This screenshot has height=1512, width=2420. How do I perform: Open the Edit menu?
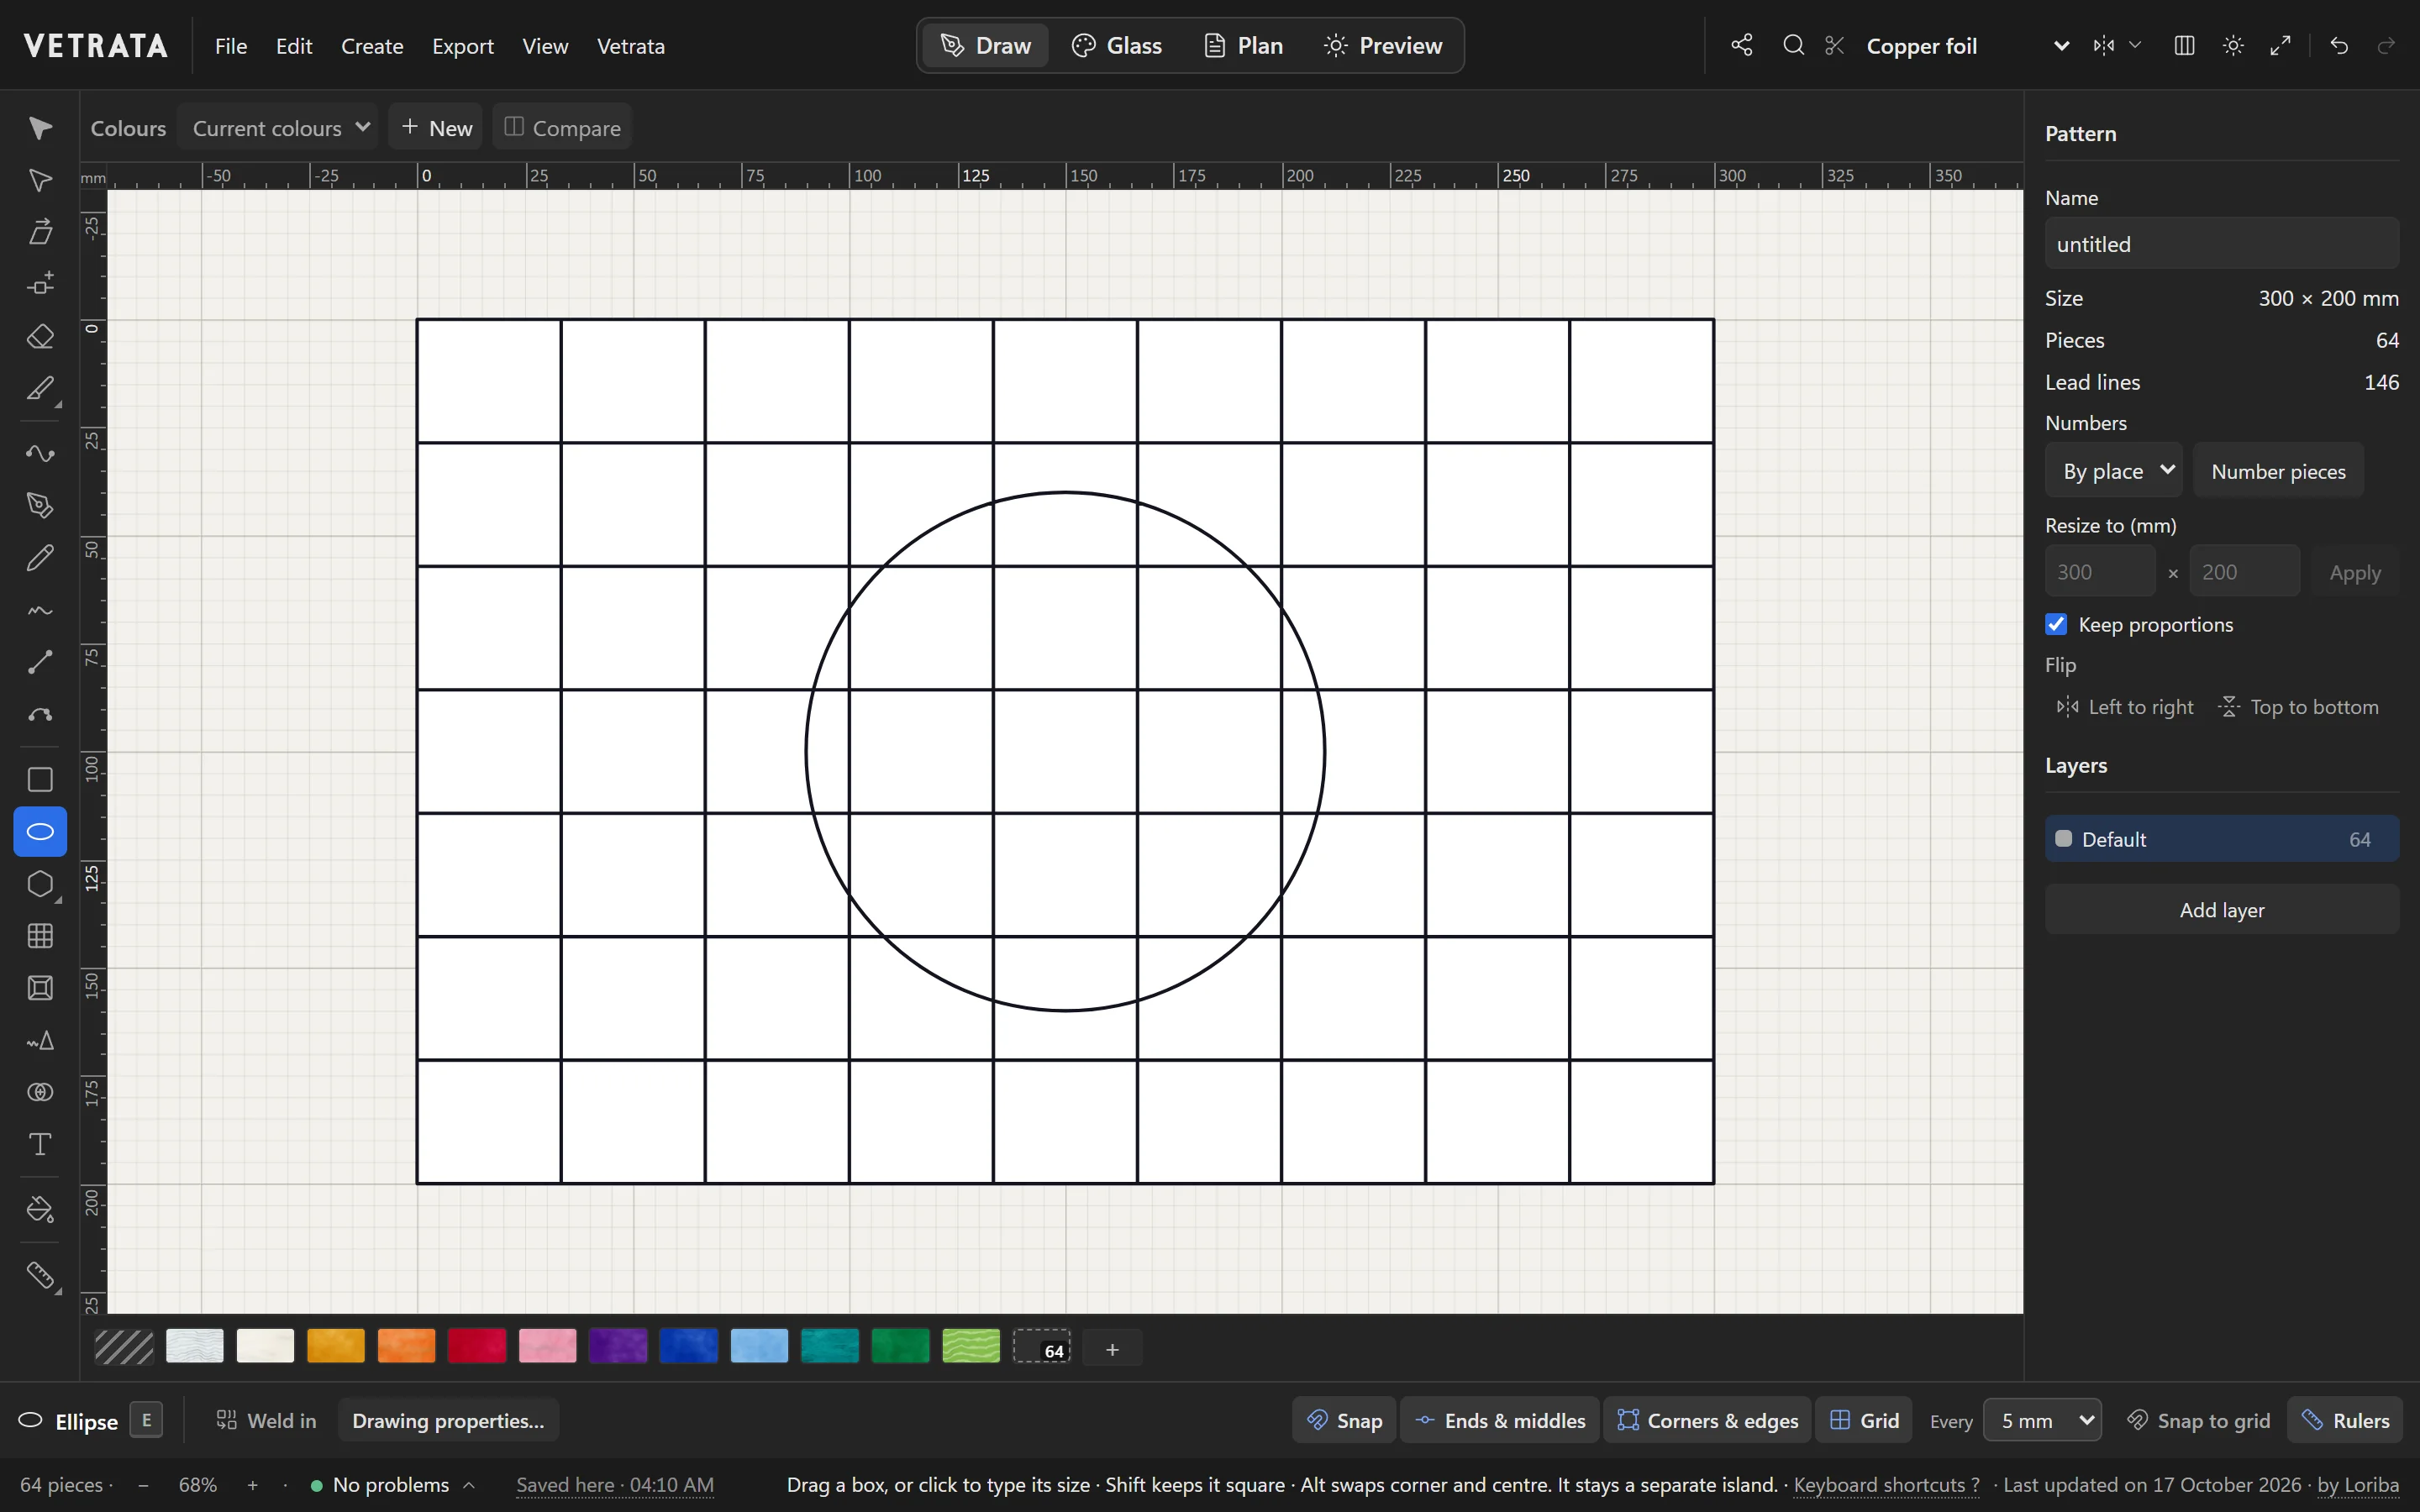click(x=294, y=45)
